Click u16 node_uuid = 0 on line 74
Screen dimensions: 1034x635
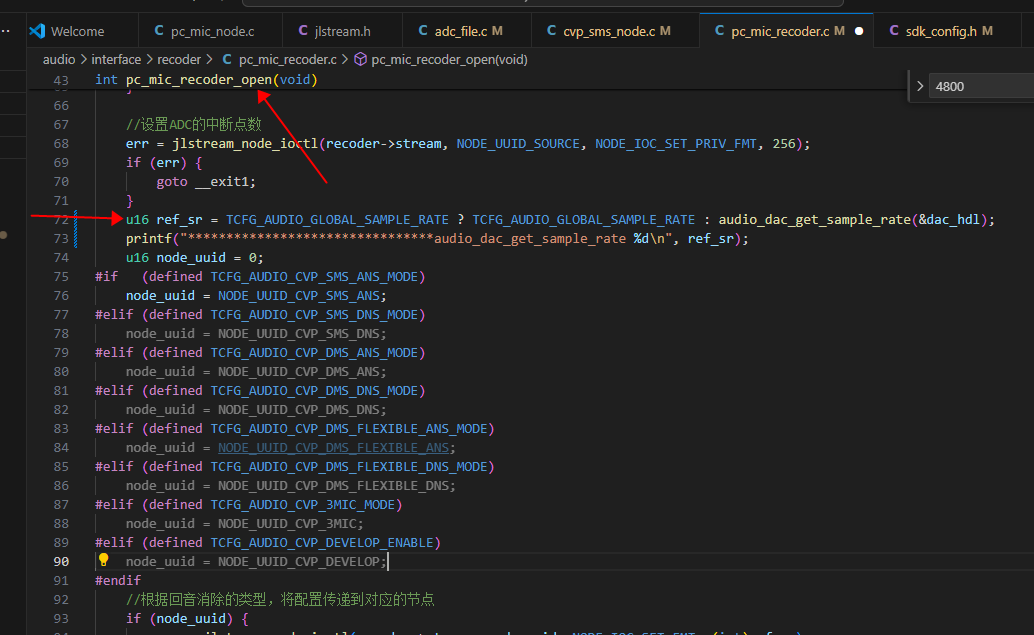191,258
